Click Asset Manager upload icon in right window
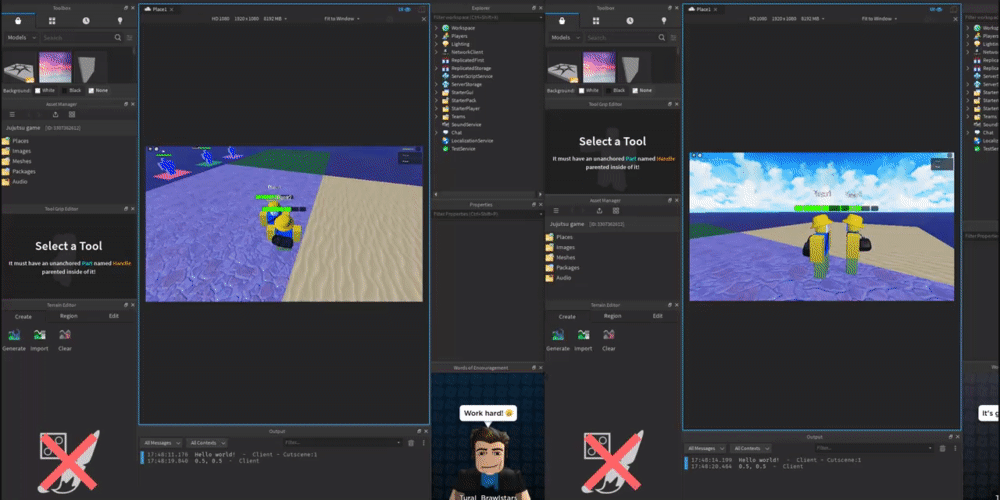 [599, 210]
